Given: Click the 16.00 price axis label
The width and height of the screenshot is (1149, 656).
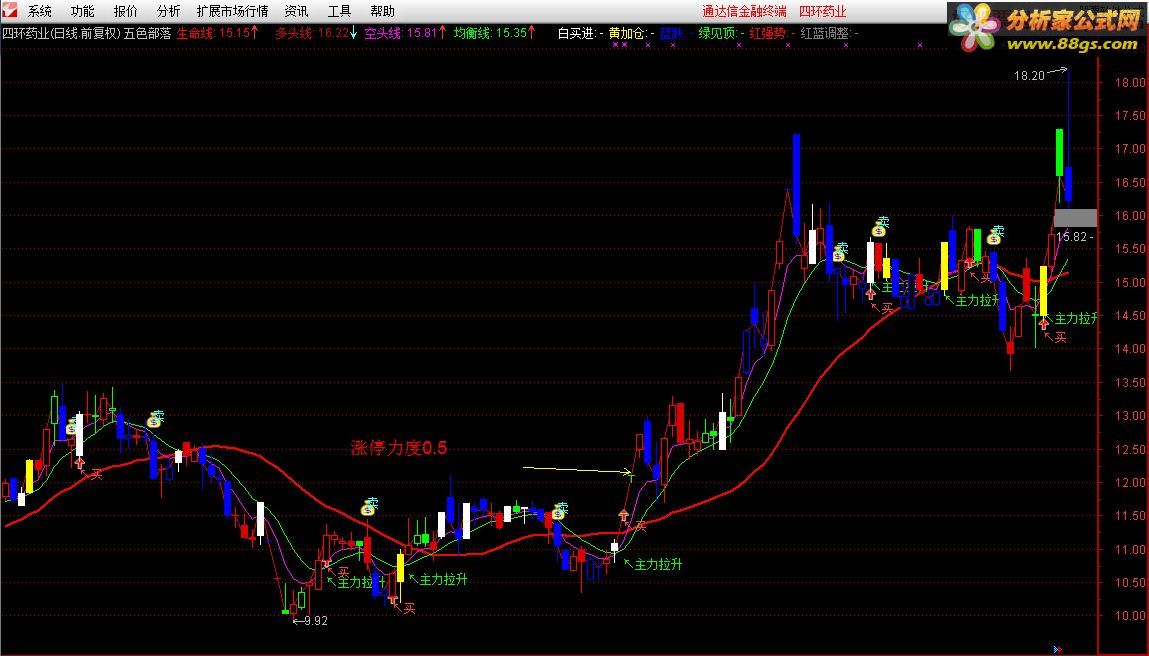Looking at the screenshot, I should [x=1130, y=215].
